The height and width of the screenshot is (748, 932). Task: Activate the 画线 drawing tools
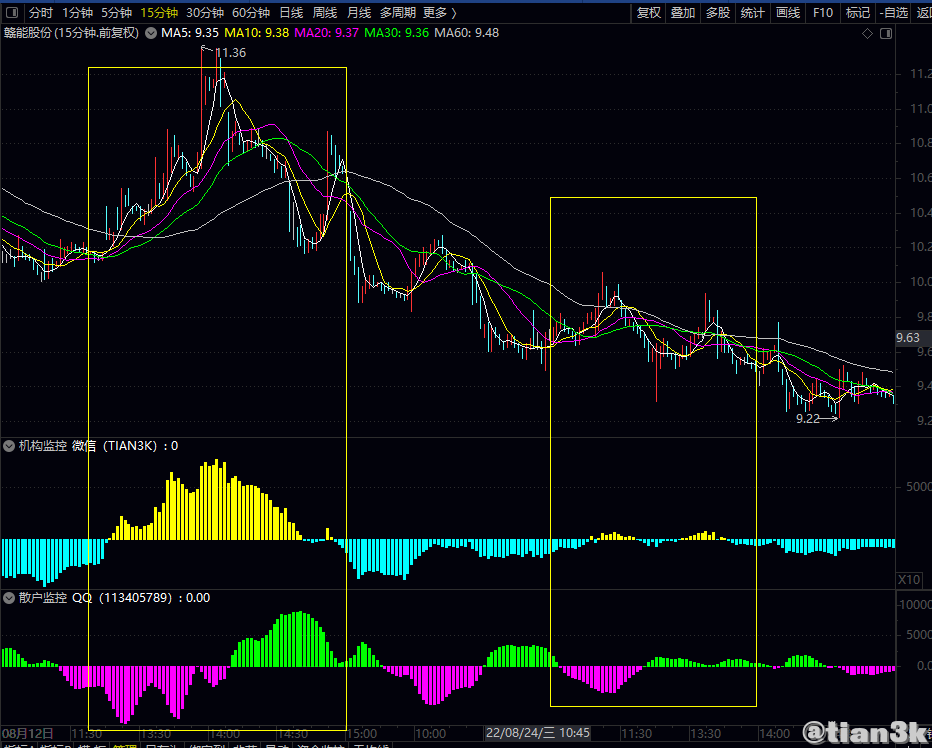788,12
